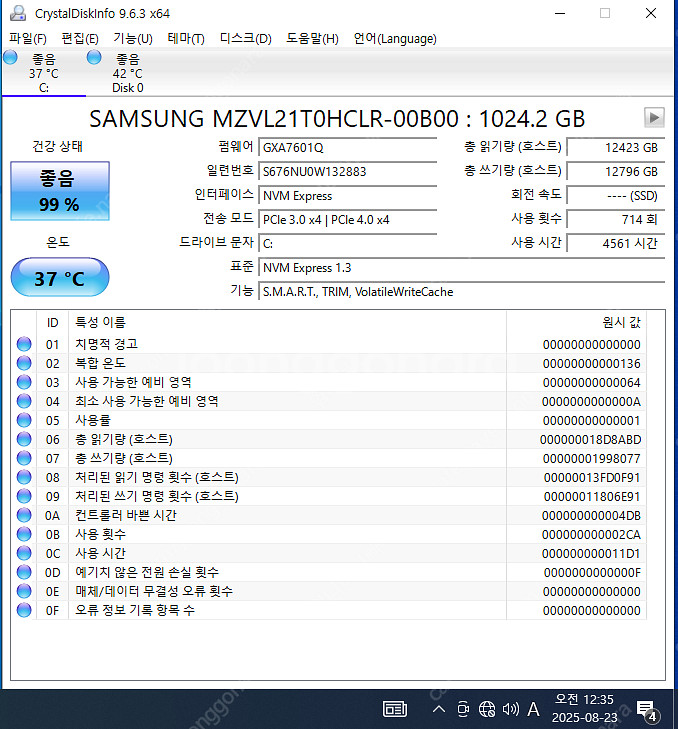The height and width of the screenshot is (729, 678).
Task: Click status orb of 0E 매체/데이터 무결성 오류 횟수
Action: 24,591
